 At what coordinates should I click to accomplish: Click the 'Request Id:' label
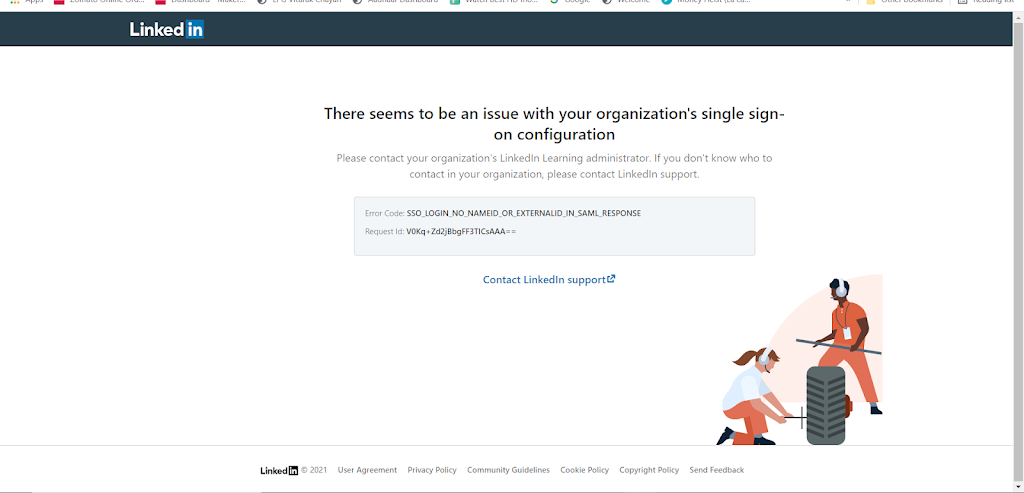coord(385,231)
